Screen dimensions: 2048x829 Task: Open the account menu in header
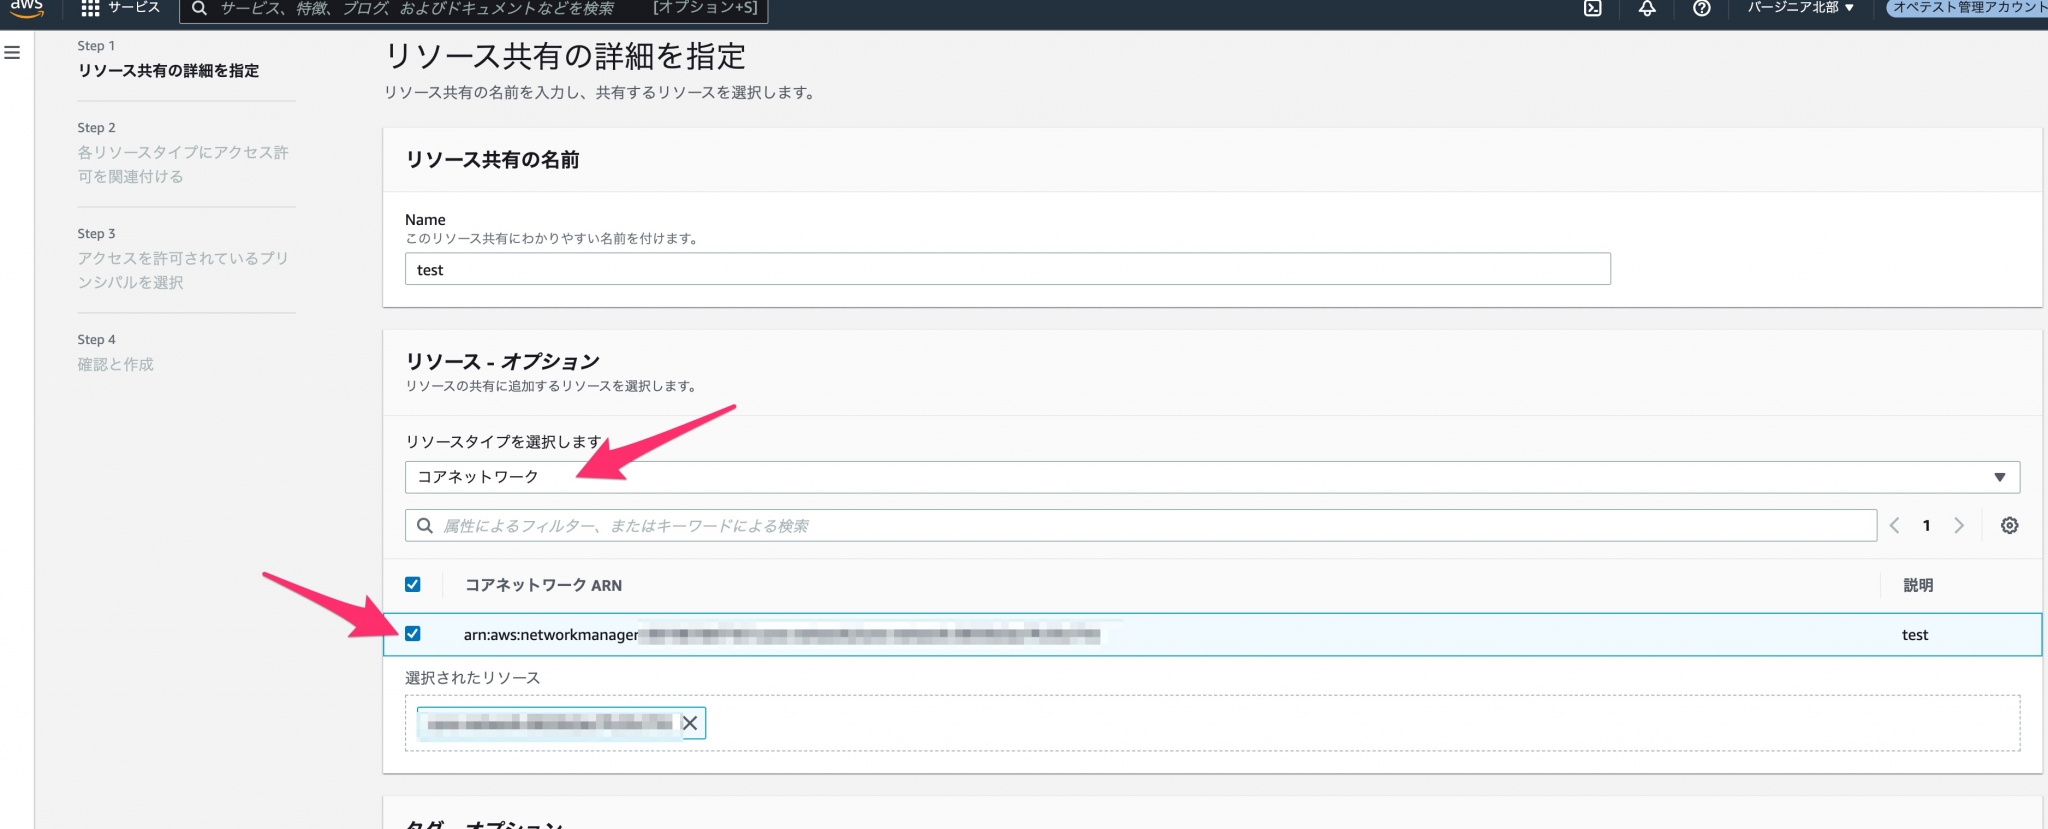pyautogui.click(x=1967, y=8)
